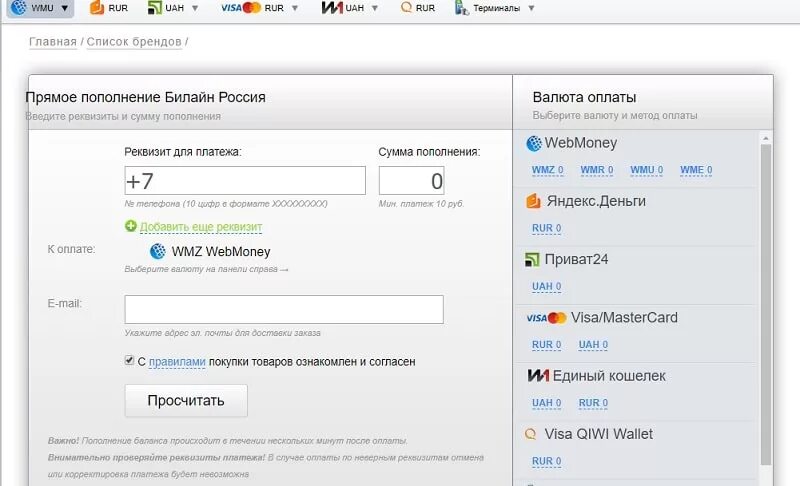Image resolution: width=800 pixels, height=486 pixels.
Task: Select WME 0 payment currency
Action: [x=696, y=170]
